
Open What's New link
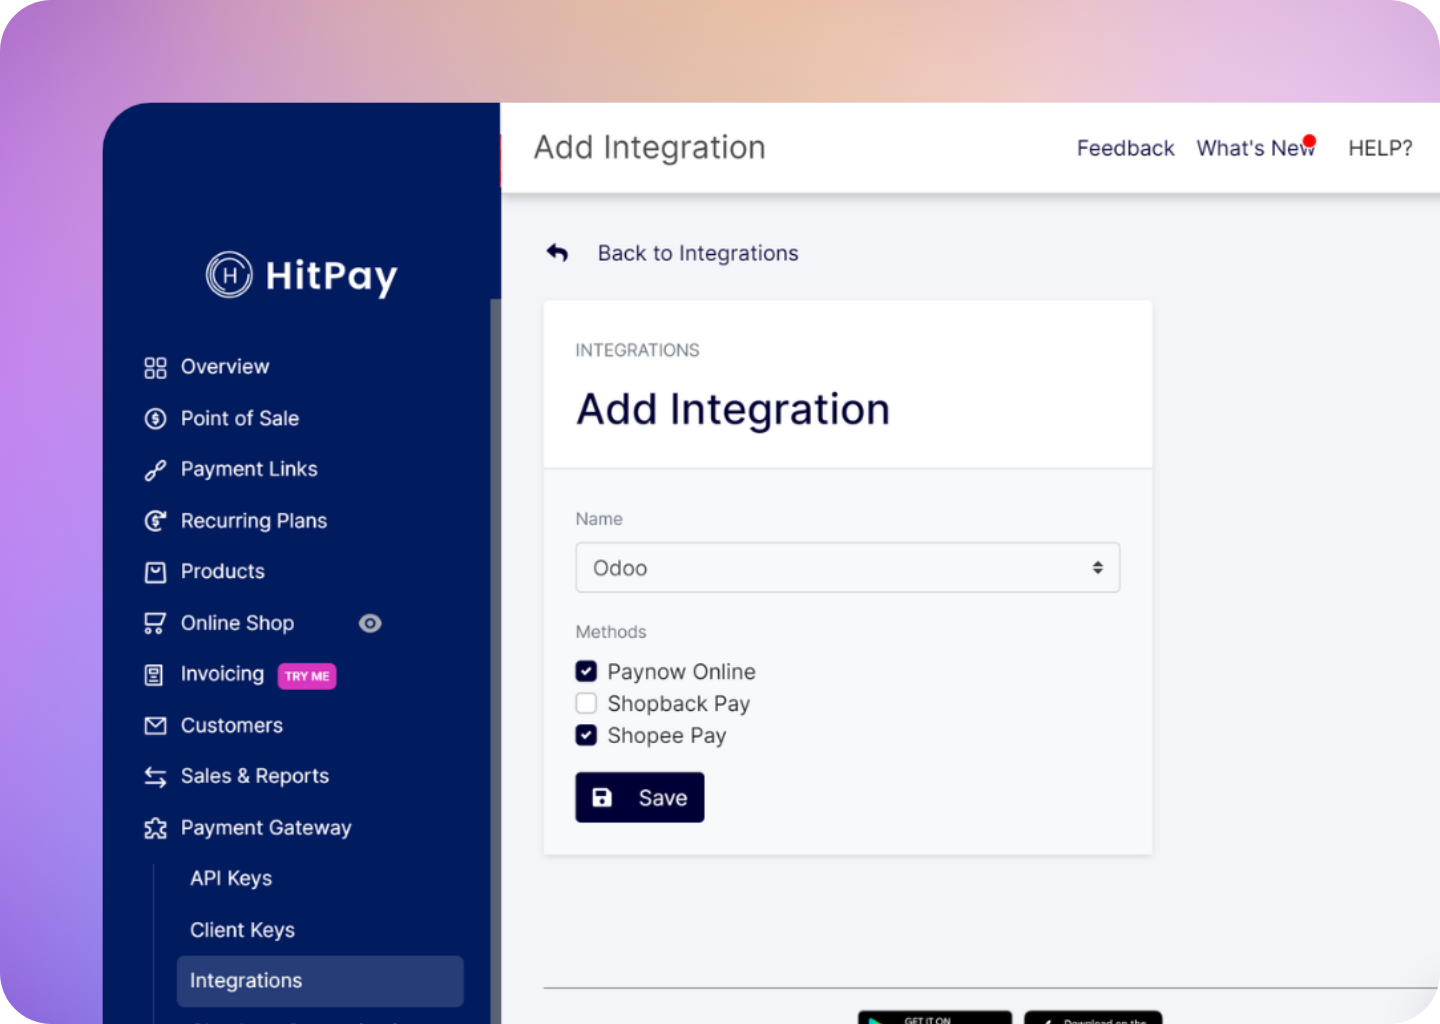pyautogui.click(x=1256, y=148)
